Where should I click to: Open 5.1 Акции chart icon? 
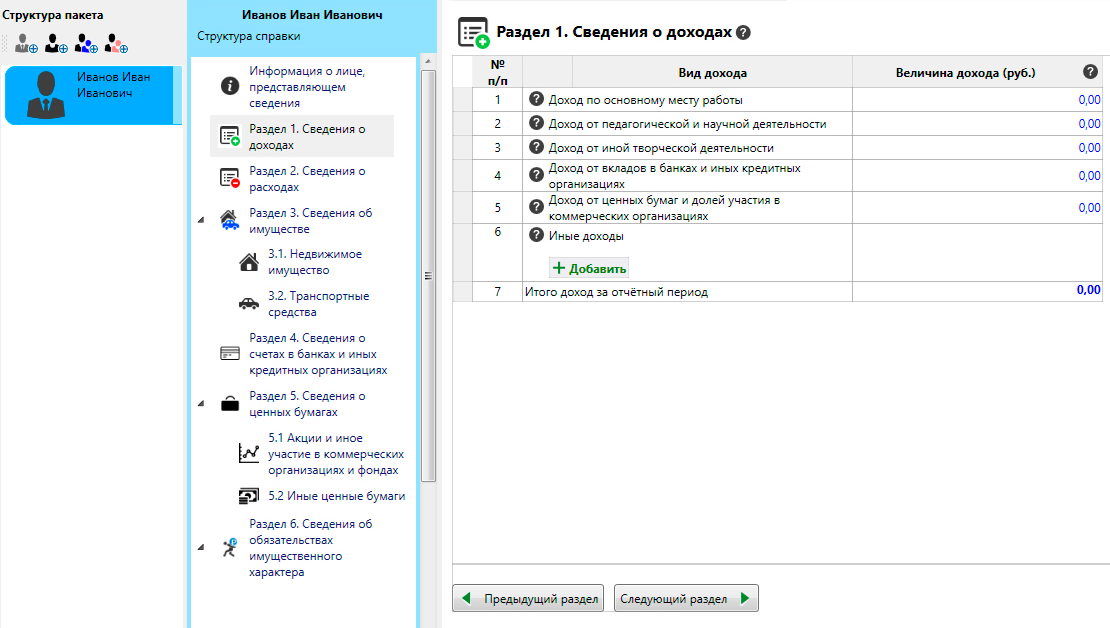pos(248,453)
